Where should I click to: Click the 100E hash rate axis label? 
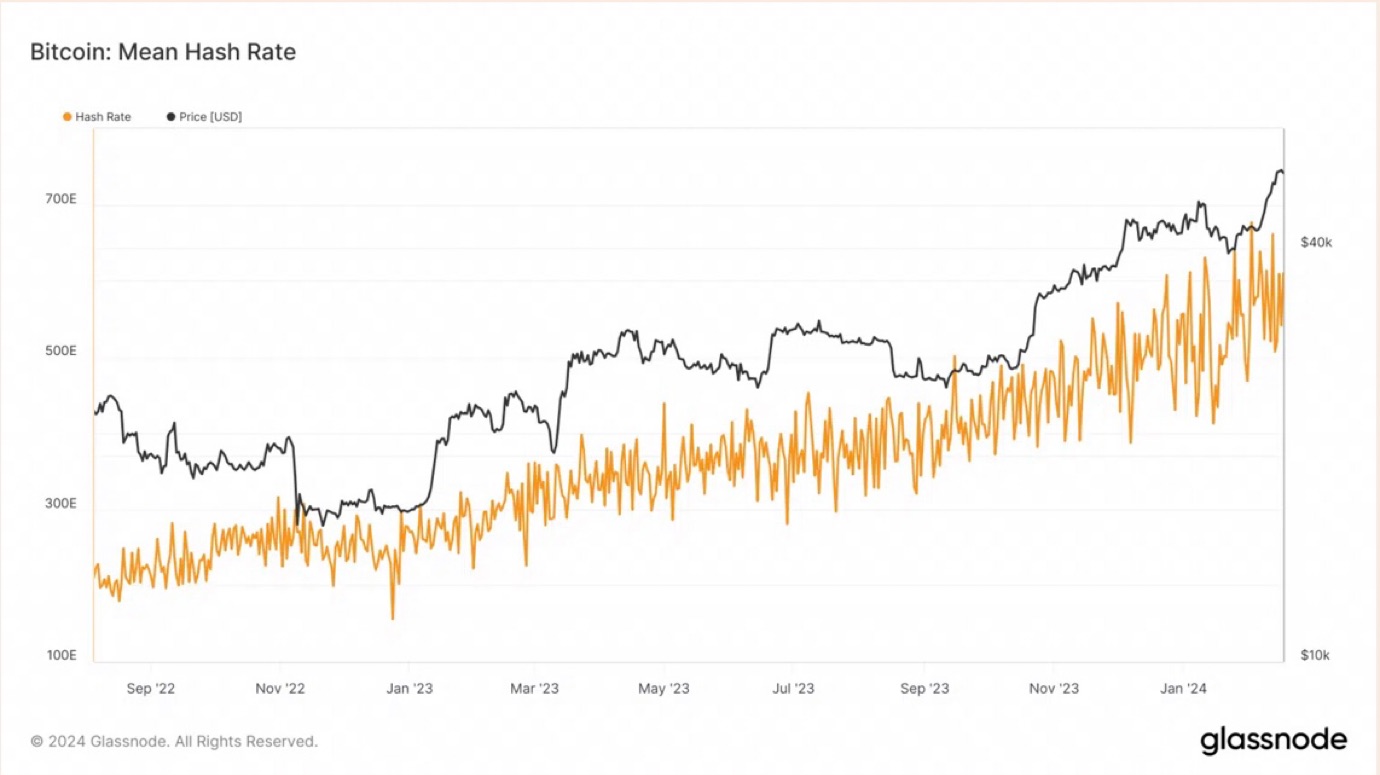coord(60,655)
